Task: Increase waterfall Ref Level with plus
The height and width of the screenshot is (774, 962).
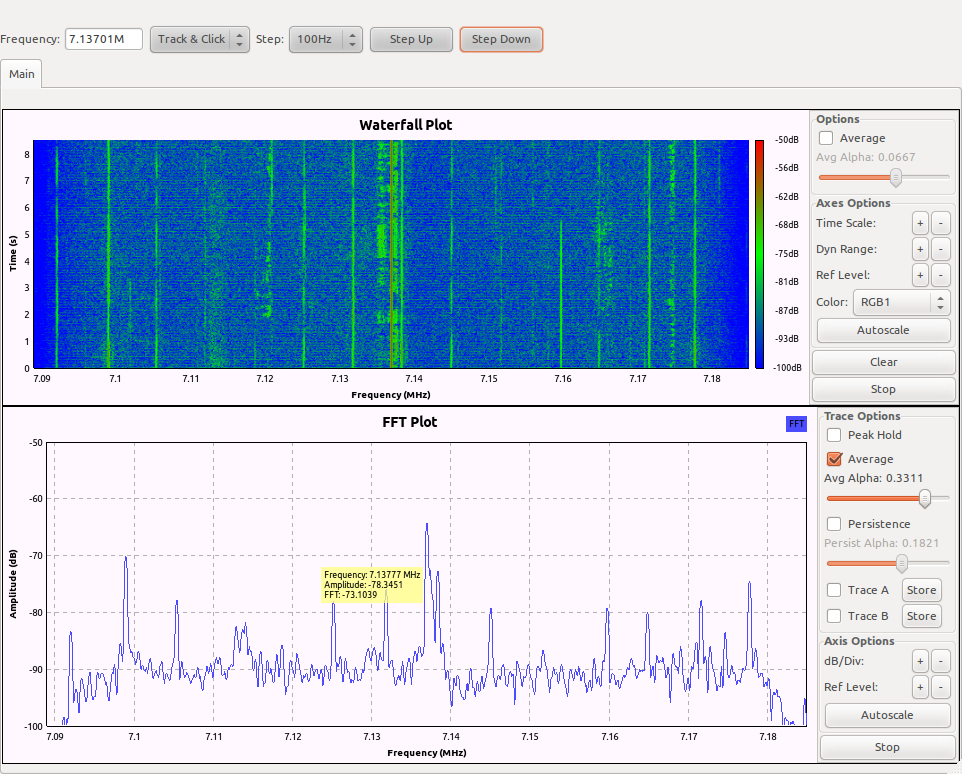Action: coord(920,275)
